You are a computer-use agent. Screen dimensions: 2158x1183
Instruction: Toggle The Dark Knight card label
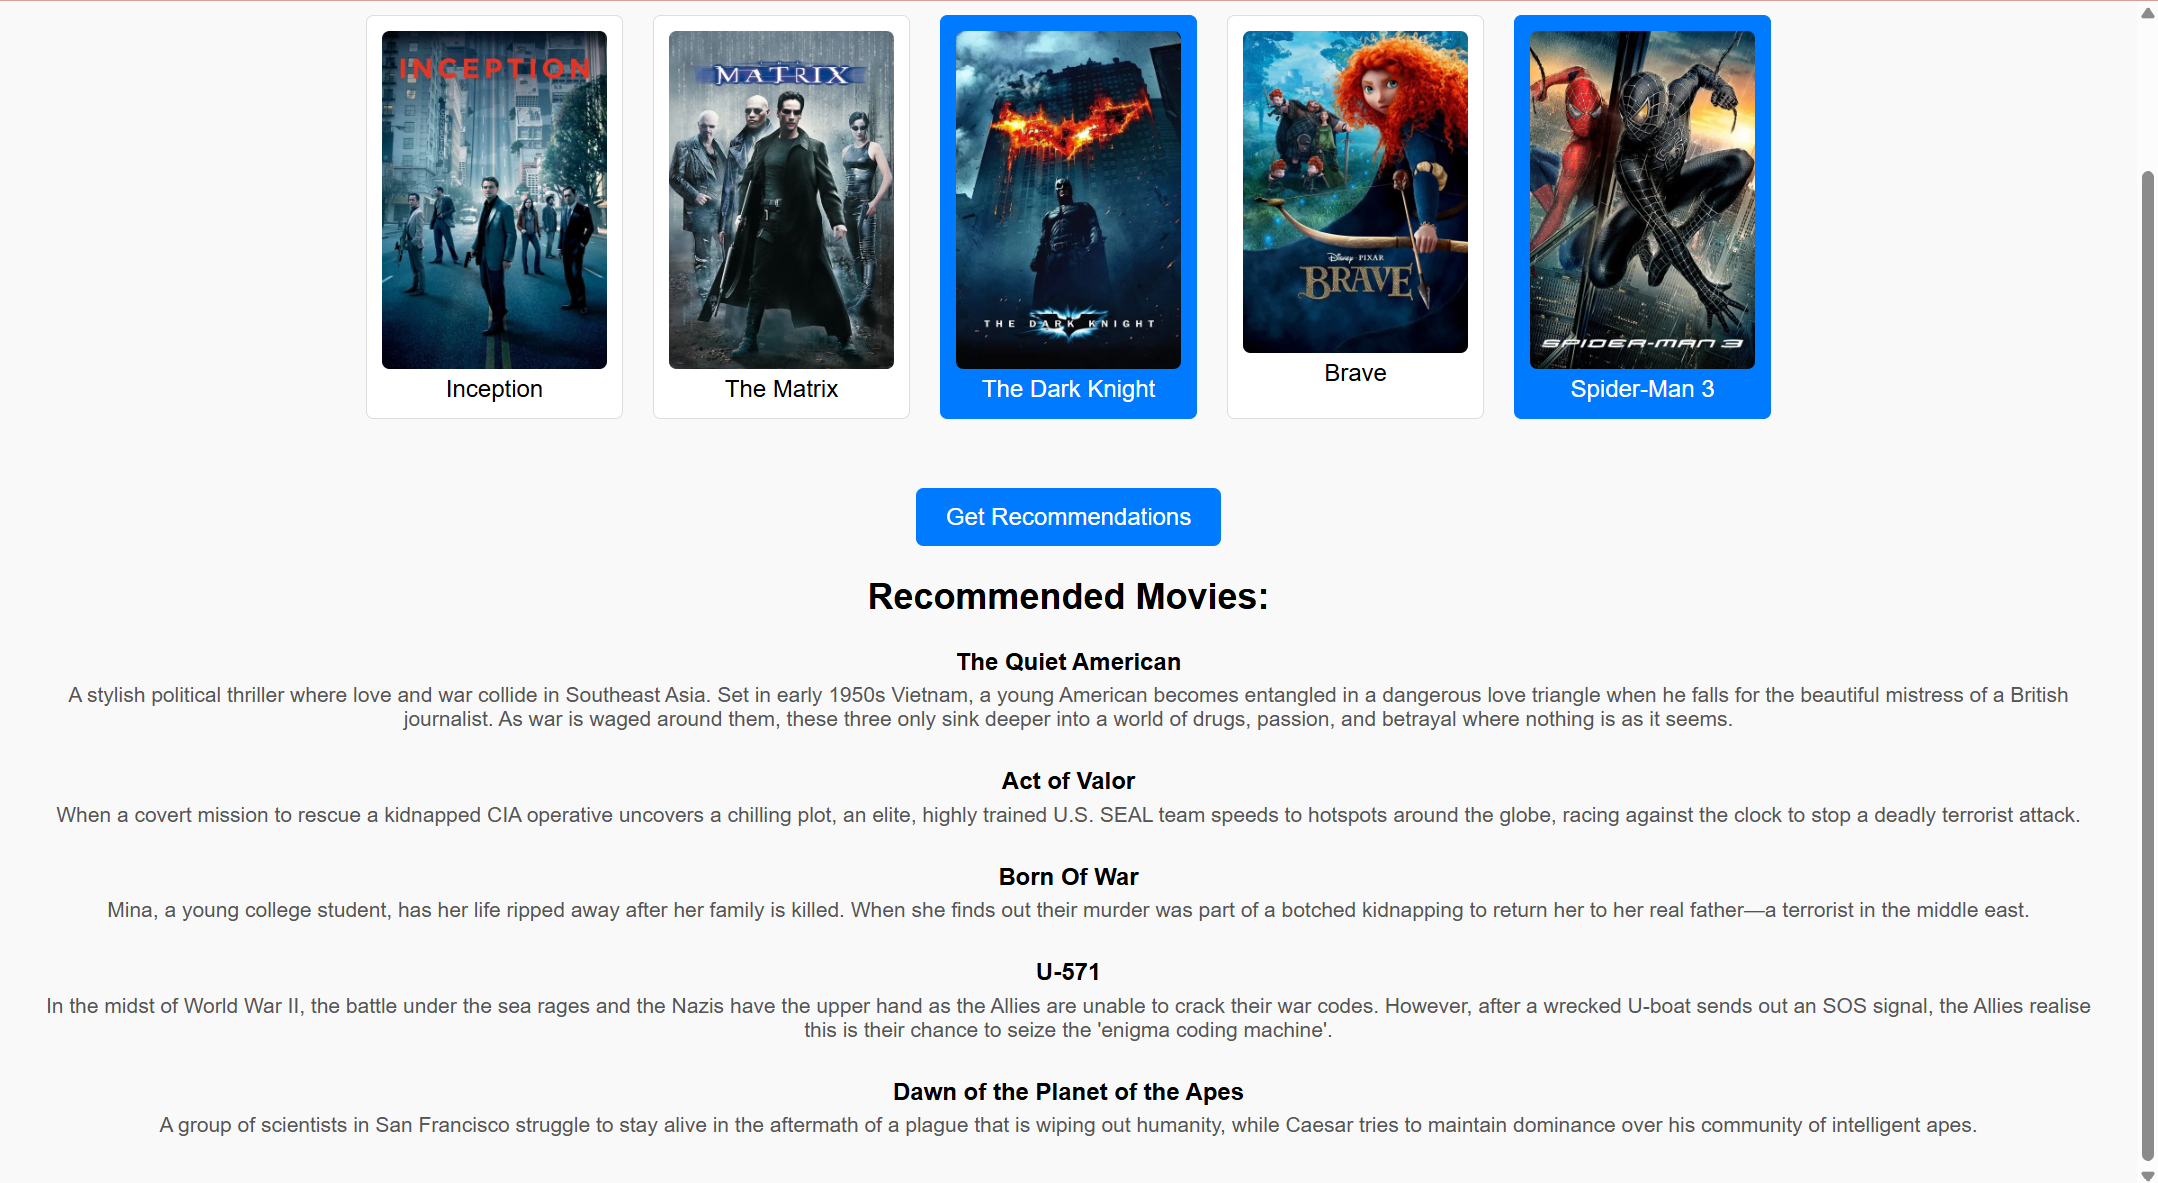coord(1068,389)
